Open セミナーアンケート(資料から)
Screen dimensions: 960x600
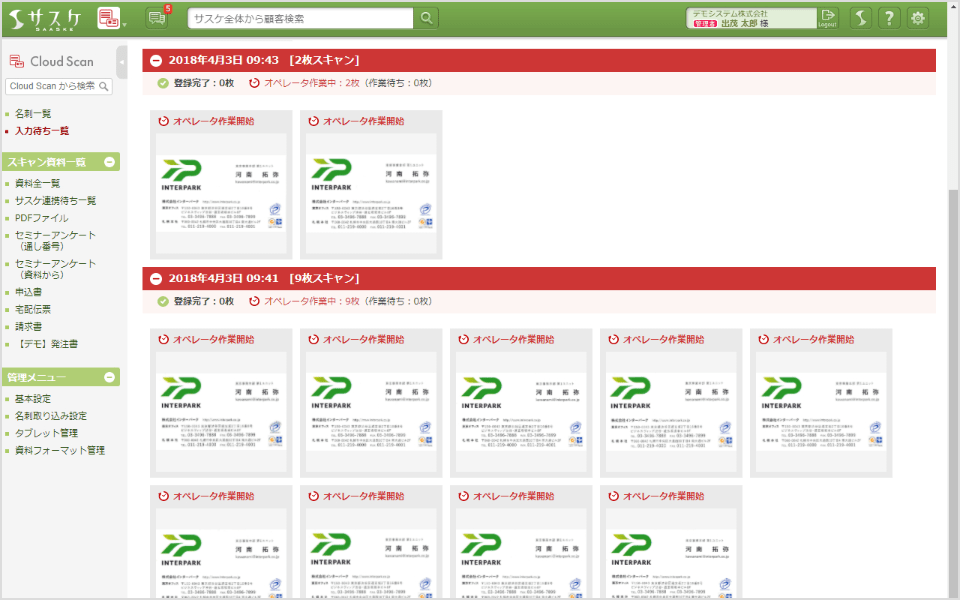click(55, 269)
